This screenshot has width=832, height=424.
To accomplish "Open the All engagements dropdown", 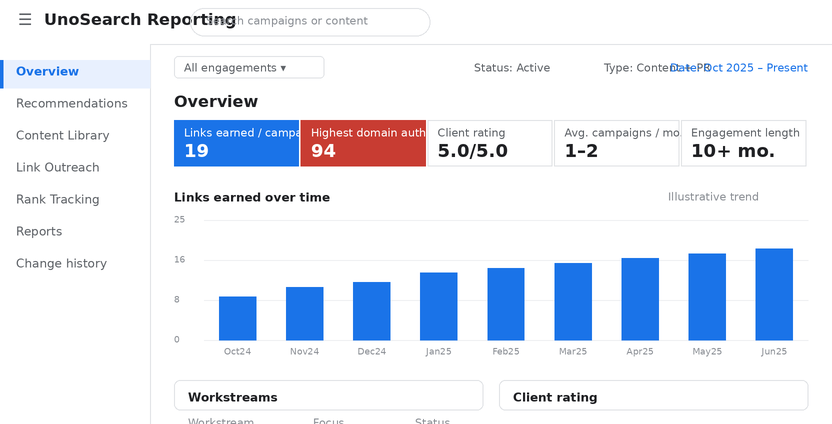I will (x=249, y=67).
